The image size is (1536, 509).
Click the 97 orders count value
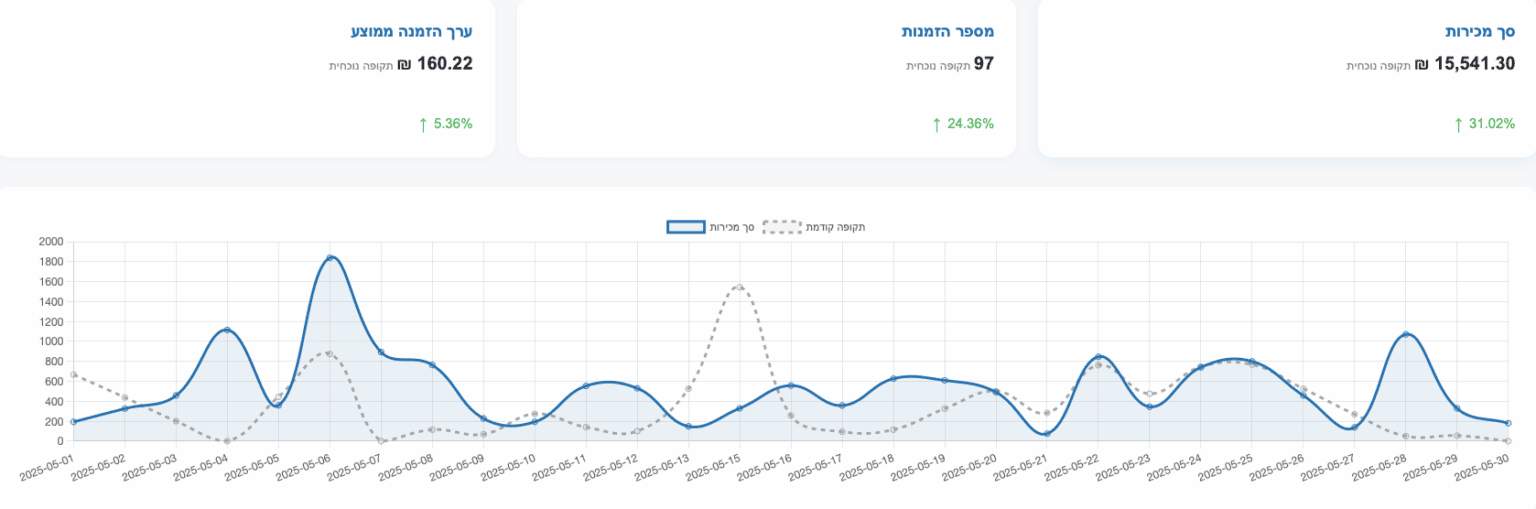(x=984, y=64)
